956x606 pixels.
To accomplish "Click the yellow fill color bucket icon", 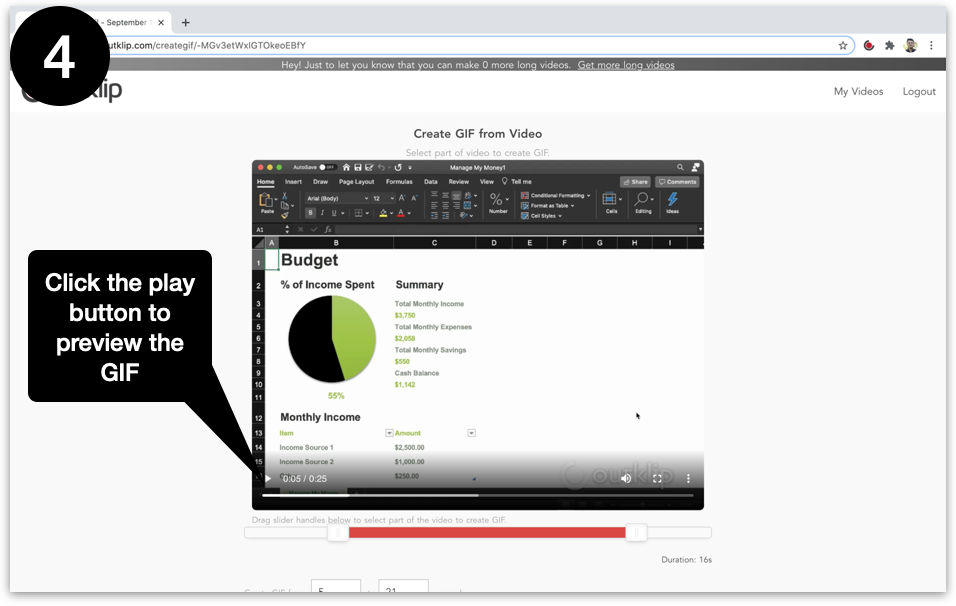I will tap(383, 213).
